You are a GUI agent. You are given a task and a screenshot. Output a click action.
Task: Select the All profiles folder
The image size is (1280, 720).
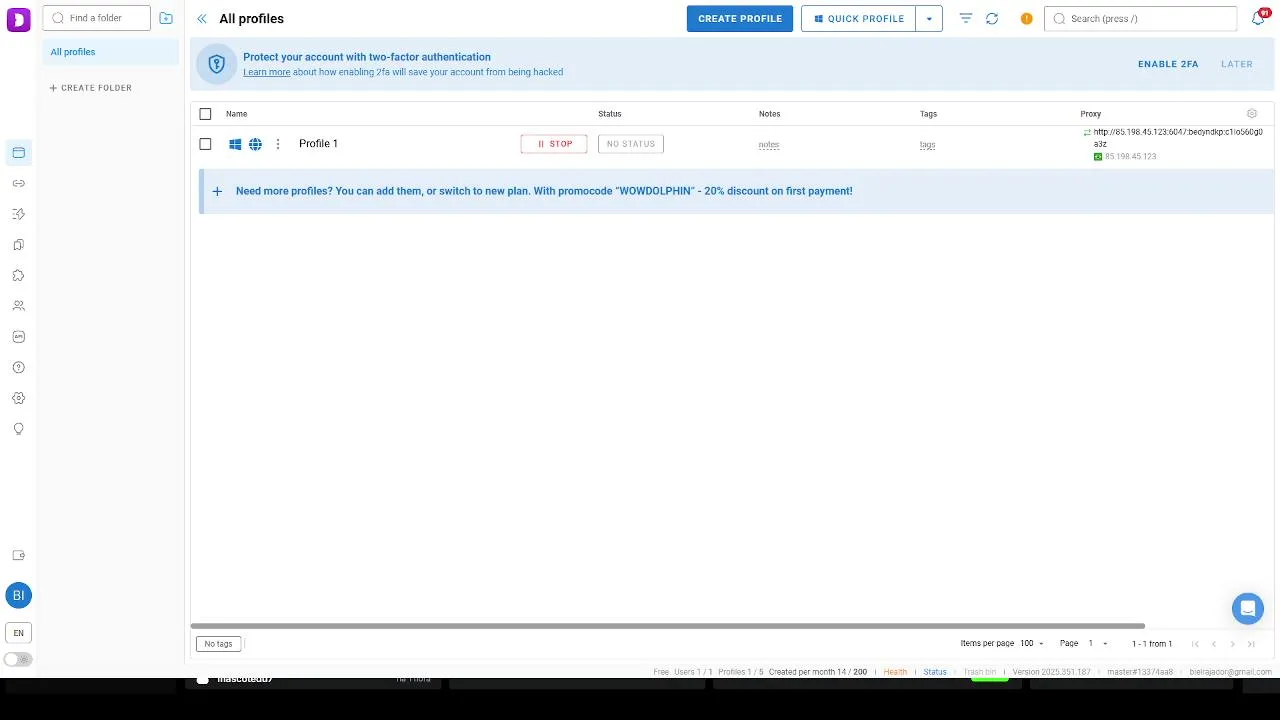110,52
